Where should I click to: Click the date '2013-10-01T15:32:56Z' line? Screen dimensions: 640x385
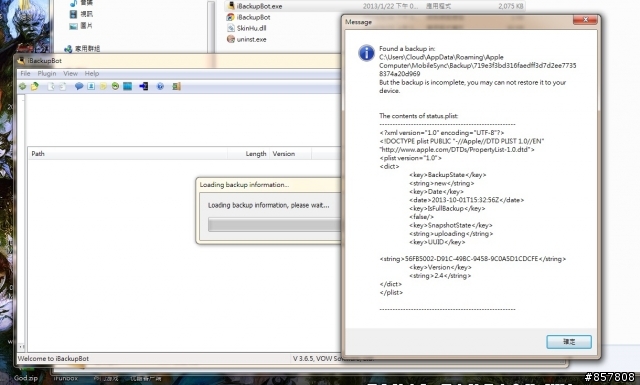(466, 200)
